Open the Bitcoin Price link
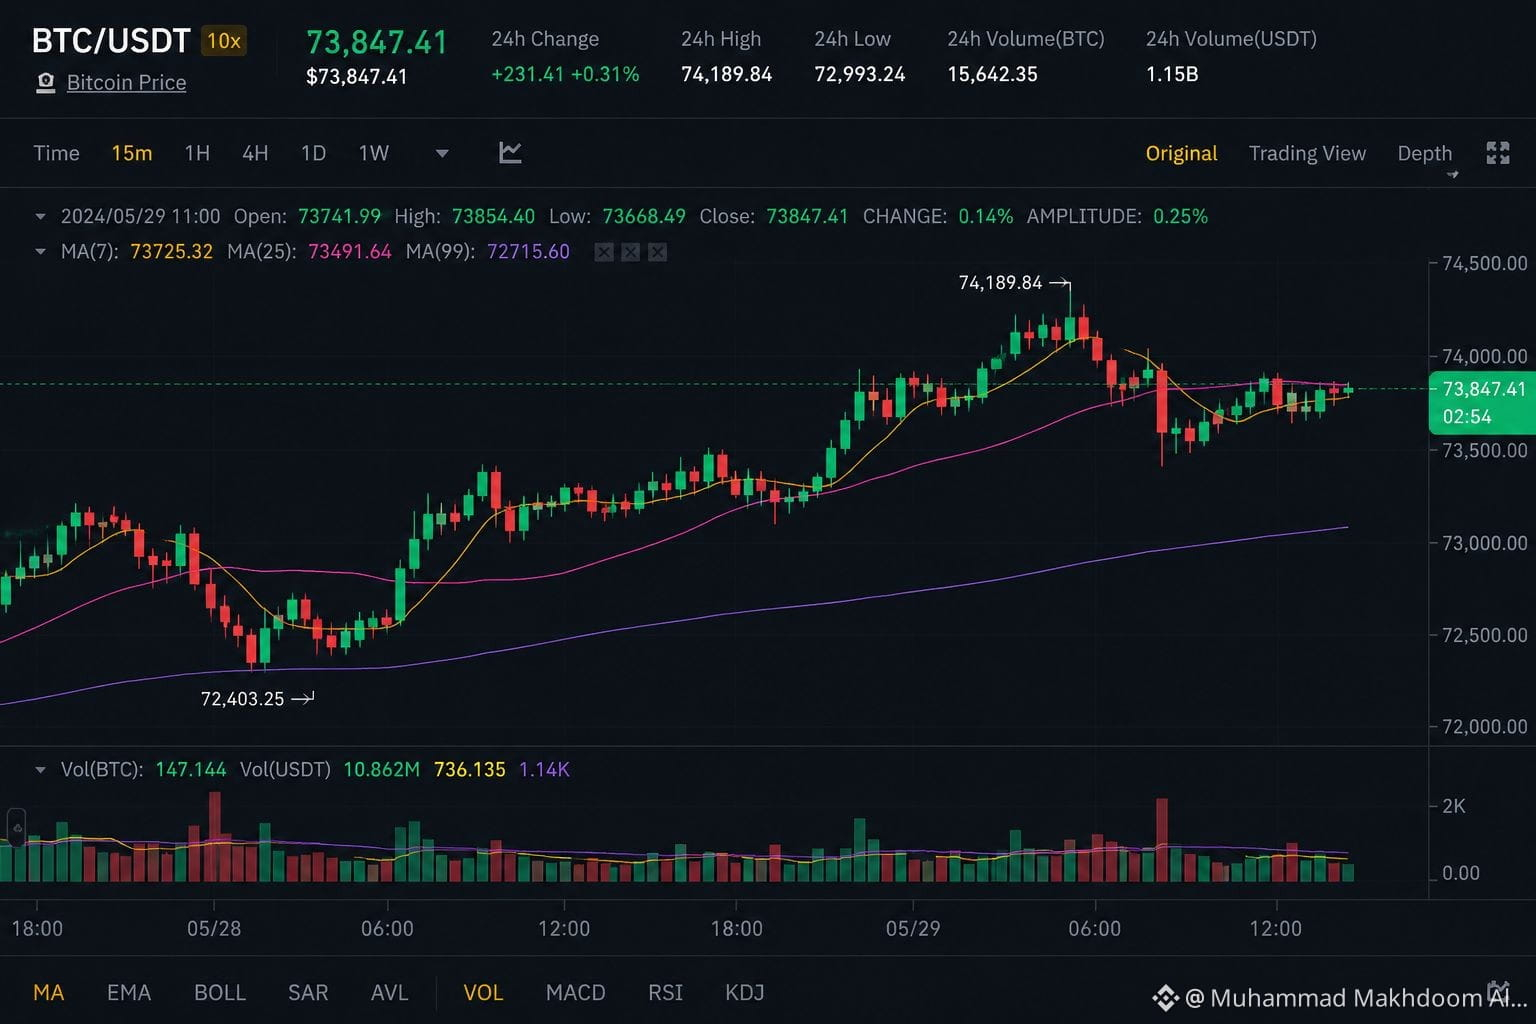Image resolution: width=1536 pixels, height=1024 pixels. [126, 83]
